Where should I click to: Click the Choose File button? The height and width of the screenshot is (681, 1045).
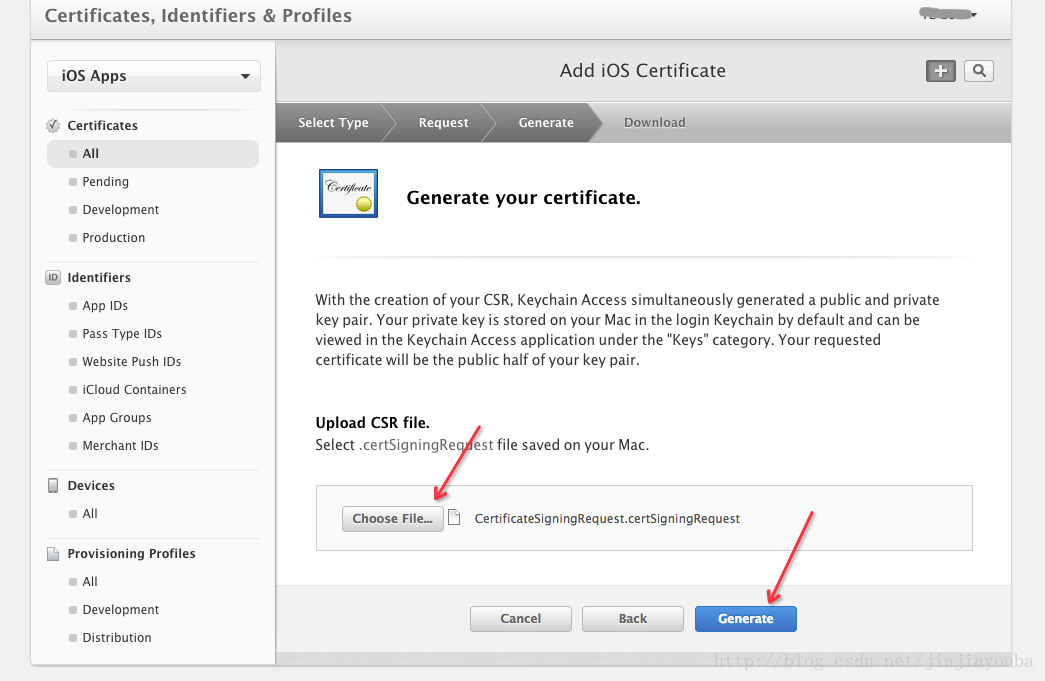[393, 518]
